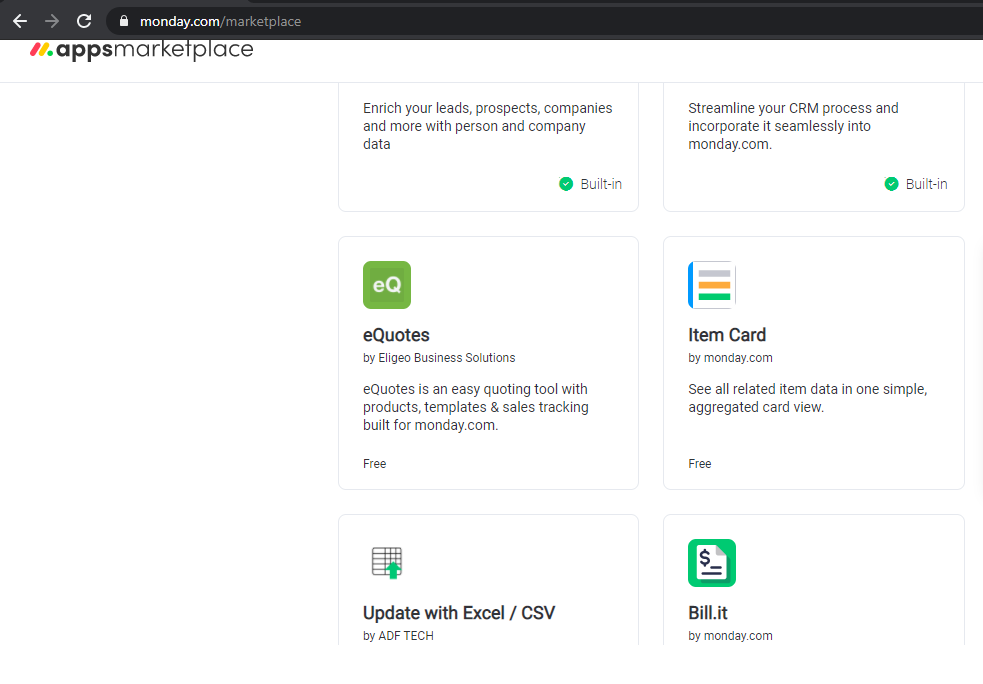The image size is (983, 684).
Task: Open the Item Card app title
Action: click(x=727, y=335)
